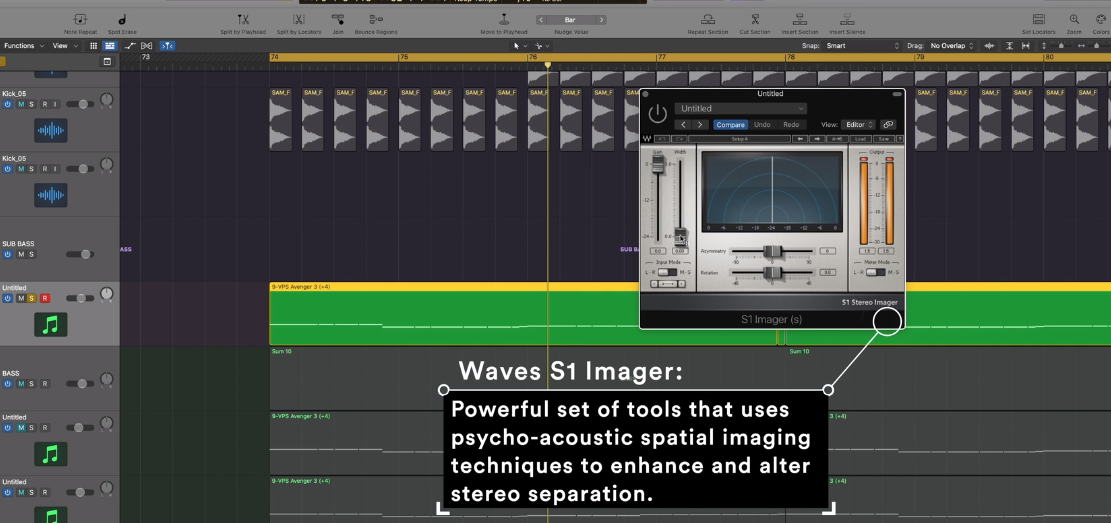Click the Rotation slider handle
This screenshot has width=1111, height=523.
(772, 272)
